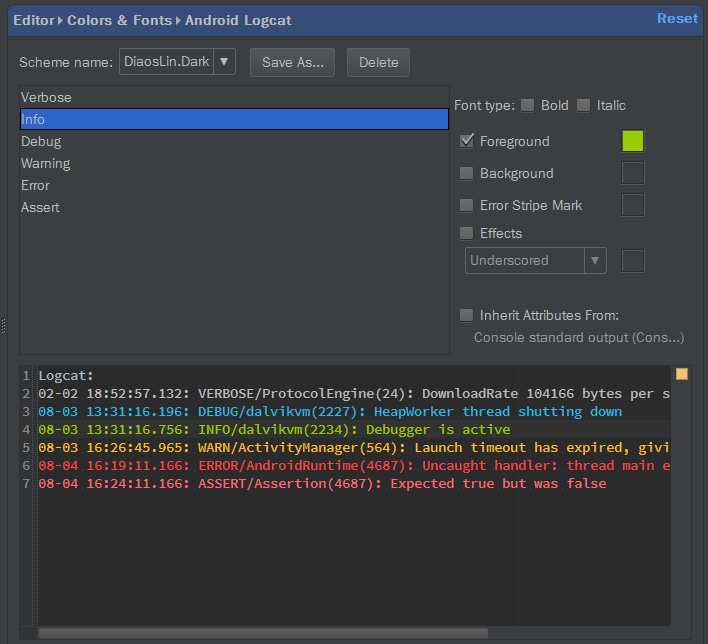This screenshot has height=644, width=708.
Task: Select Assert in the log level list
Action: tap(234, 208)
